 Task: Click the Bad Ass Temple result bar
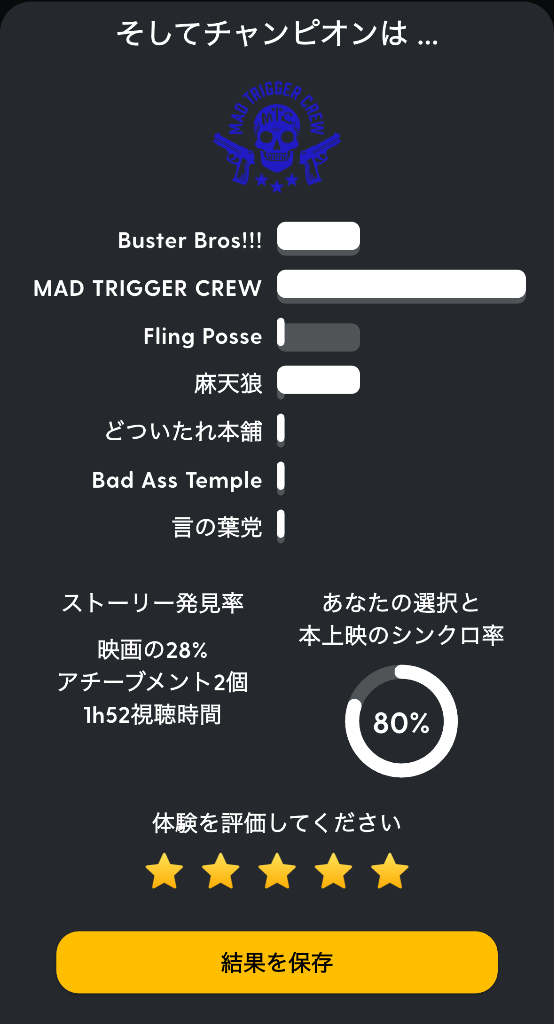pyautogui.click(x=281, y=478)
